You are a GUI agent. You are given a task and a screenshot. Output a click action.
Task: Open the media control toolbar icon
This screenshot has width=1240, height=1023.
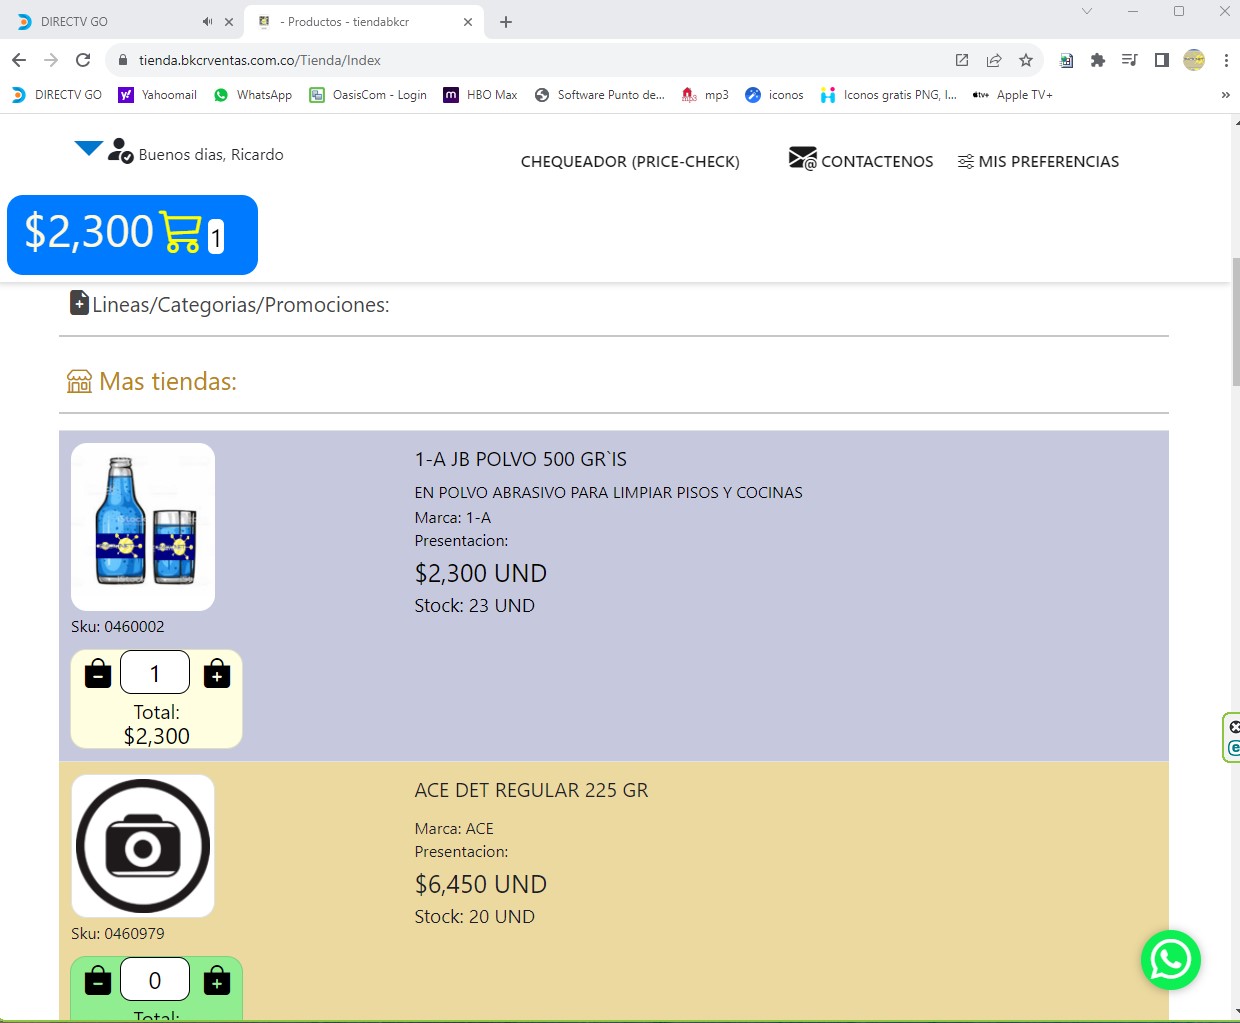(1130, 60)
